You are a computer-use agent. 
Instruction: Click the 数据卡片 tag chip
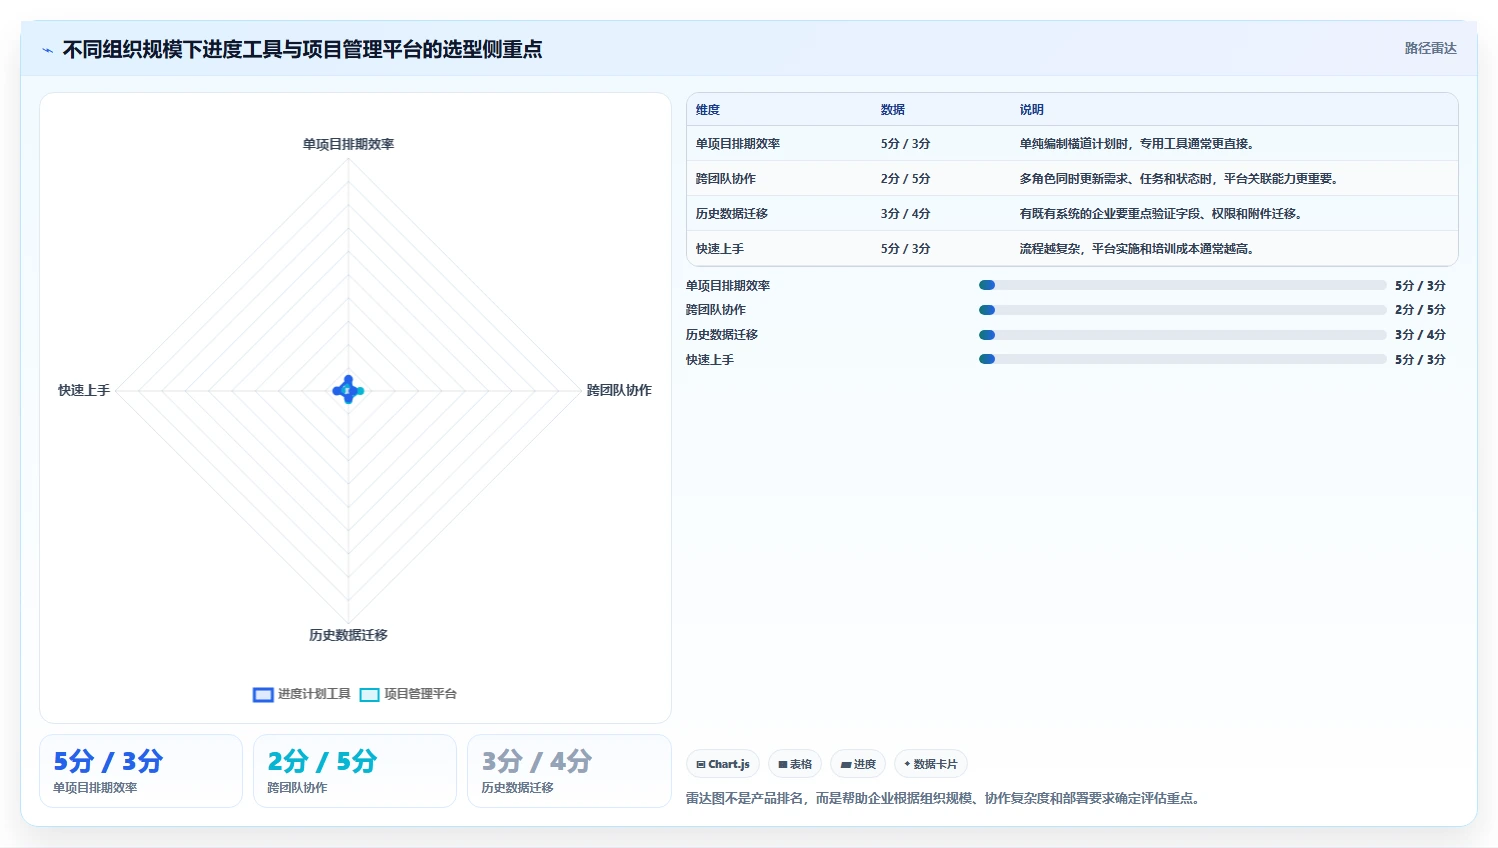[x=931, y=764]
